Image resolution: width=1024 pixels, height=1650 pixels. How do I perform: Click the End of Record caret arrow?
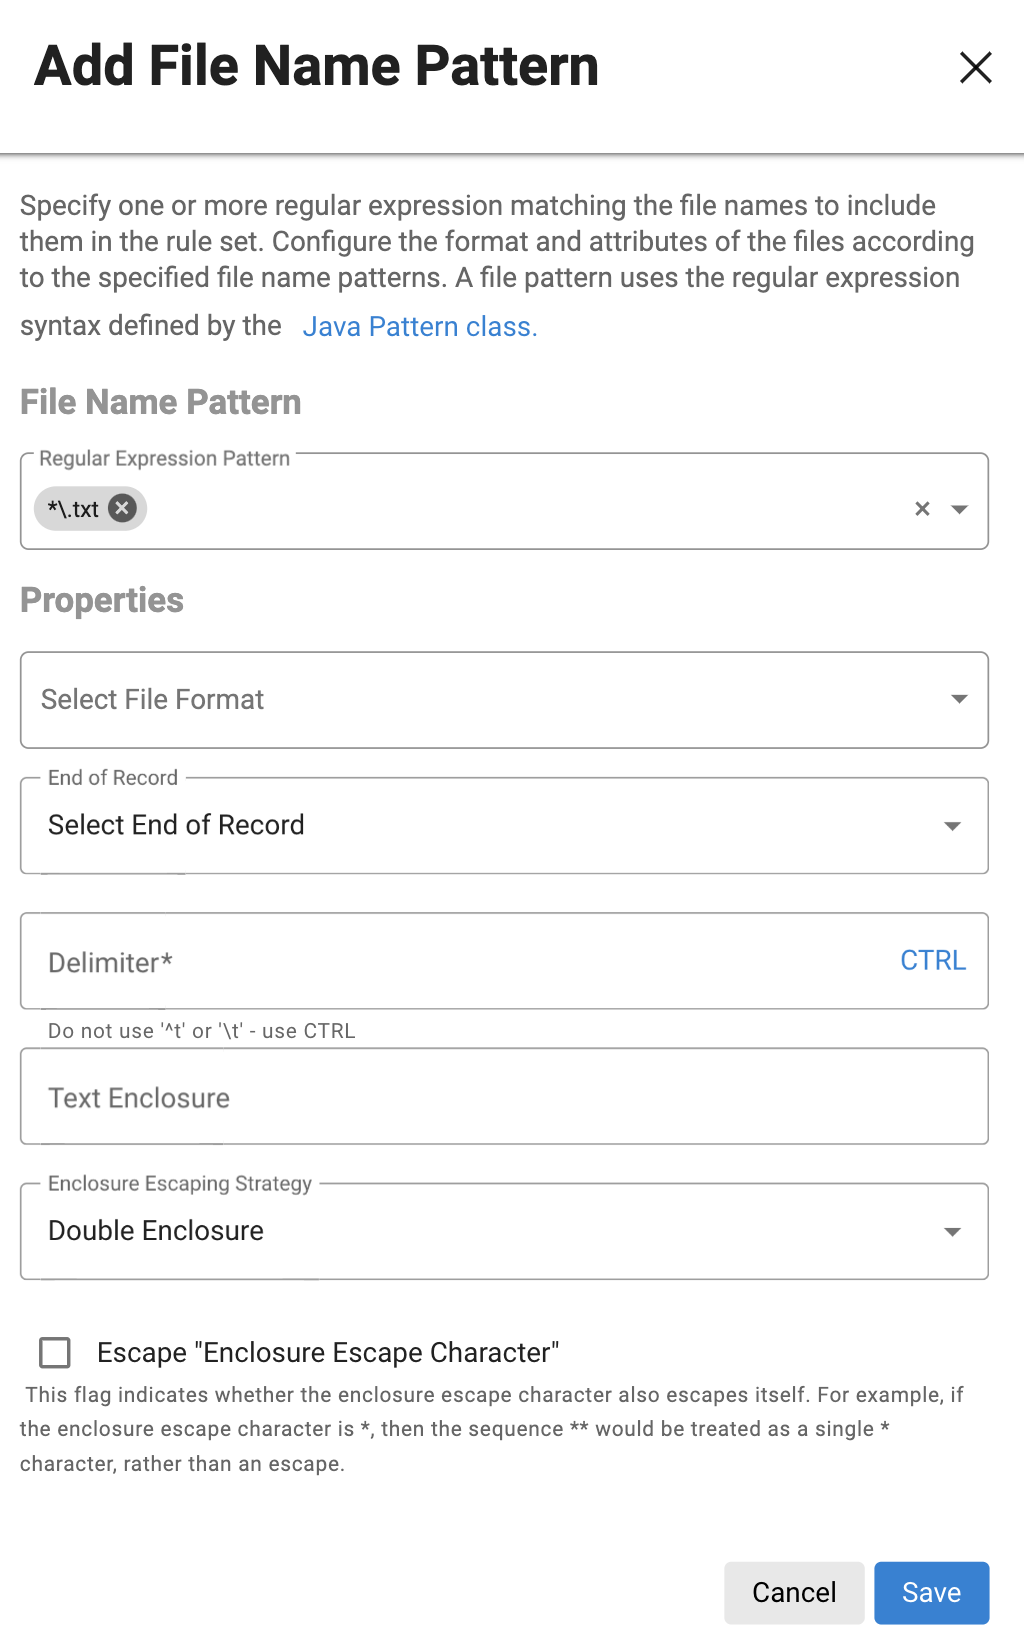(952, 826)
